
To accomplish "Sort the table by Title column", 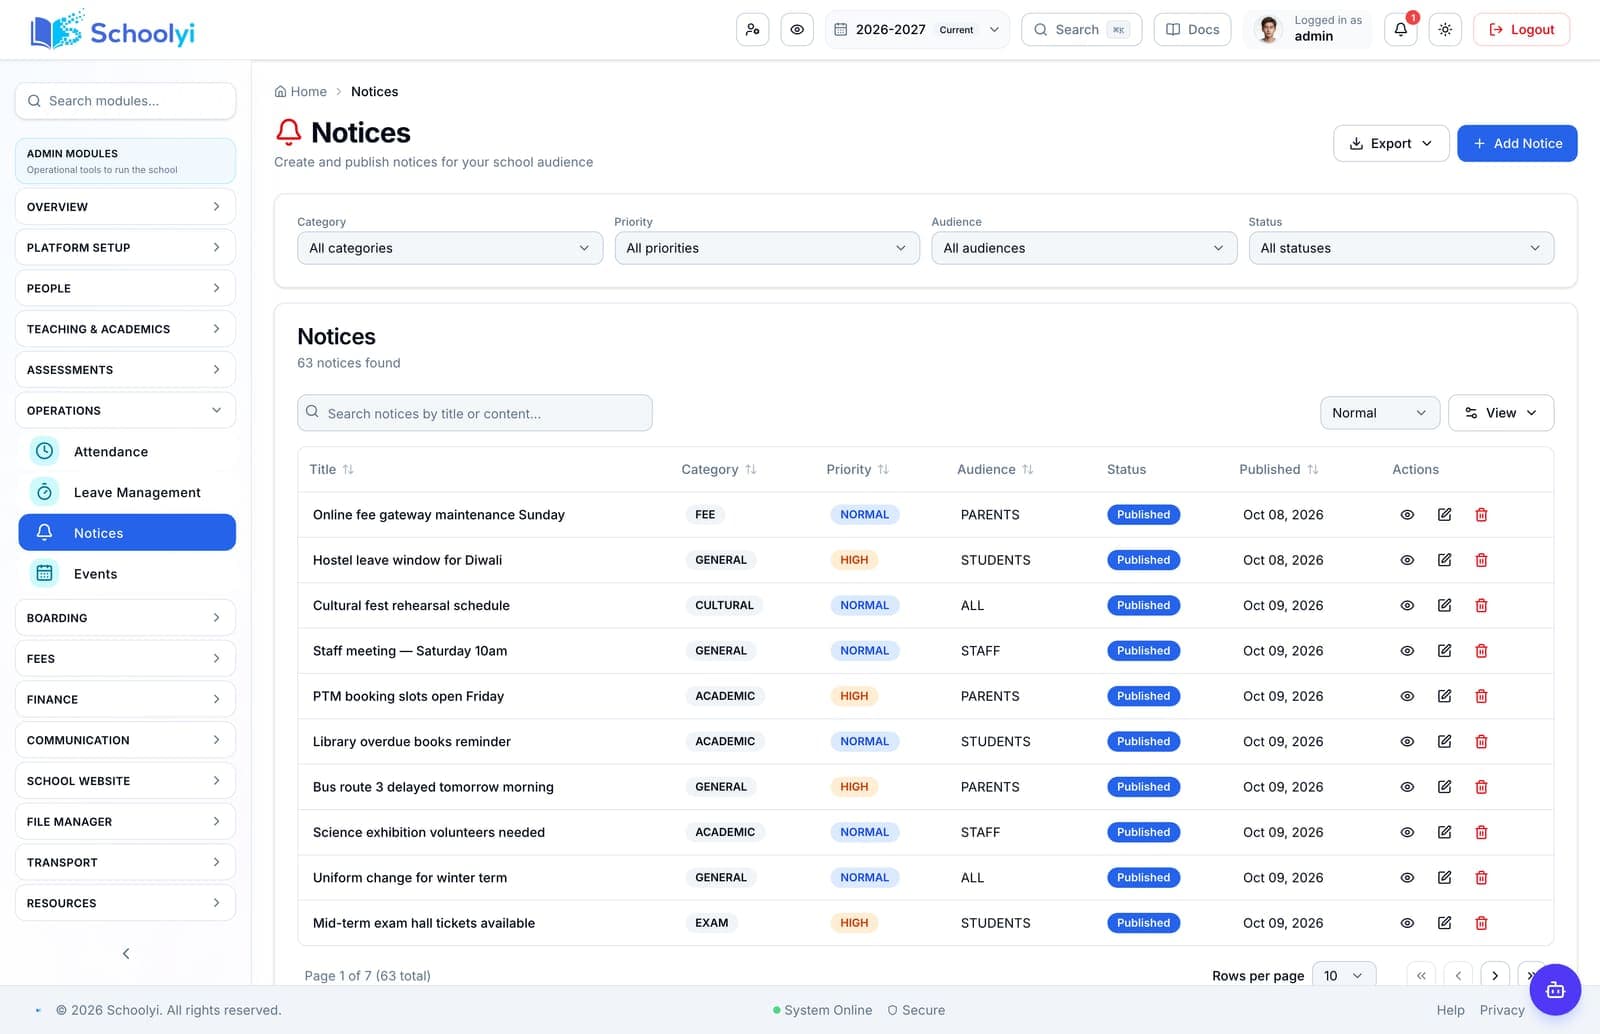I will (x=331, y=469).
